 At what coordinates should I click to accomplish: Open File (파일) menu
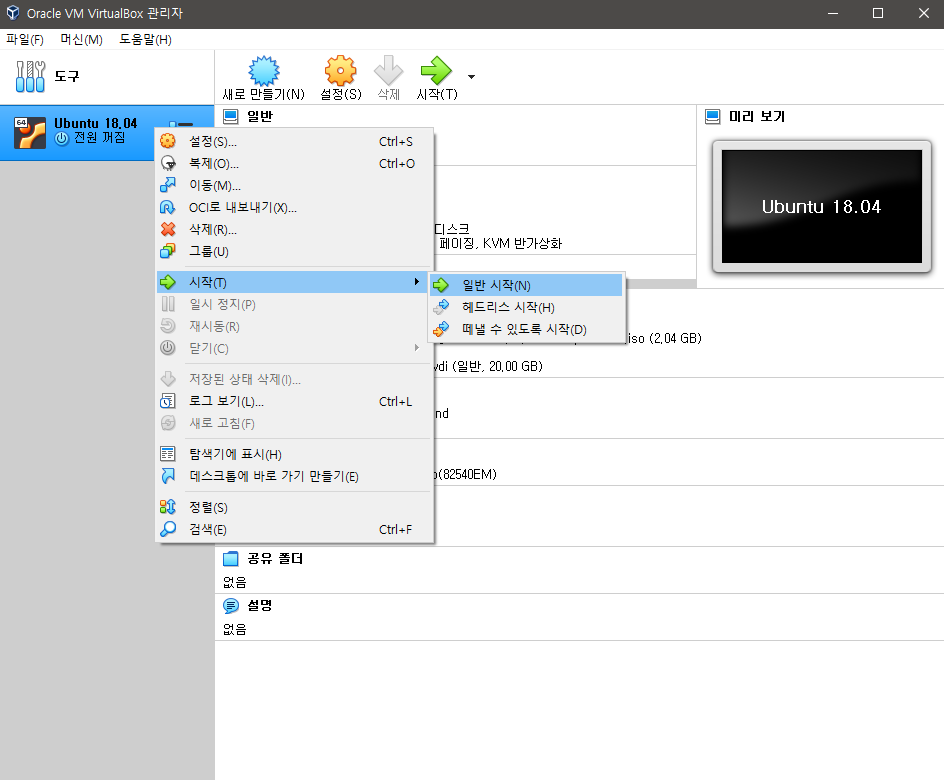pyautogui.click(x=25, y=40)
